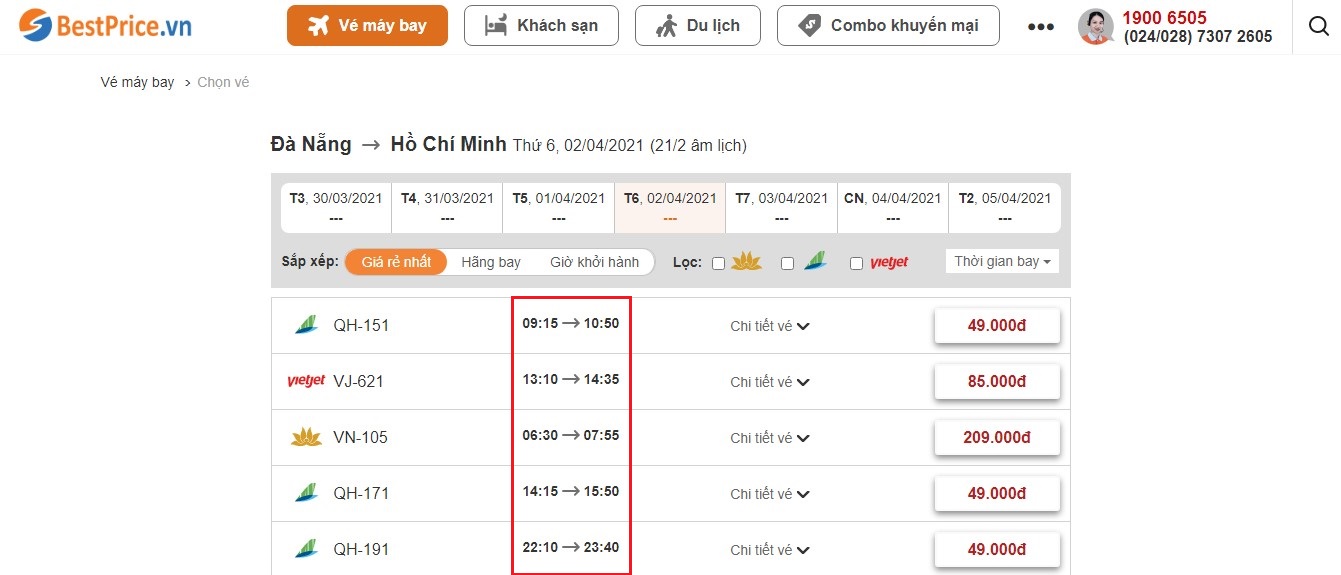Screen dimensions: 1341x575
Task: Select date T5, 01/04/2021
Action: [x=559, y=208]
